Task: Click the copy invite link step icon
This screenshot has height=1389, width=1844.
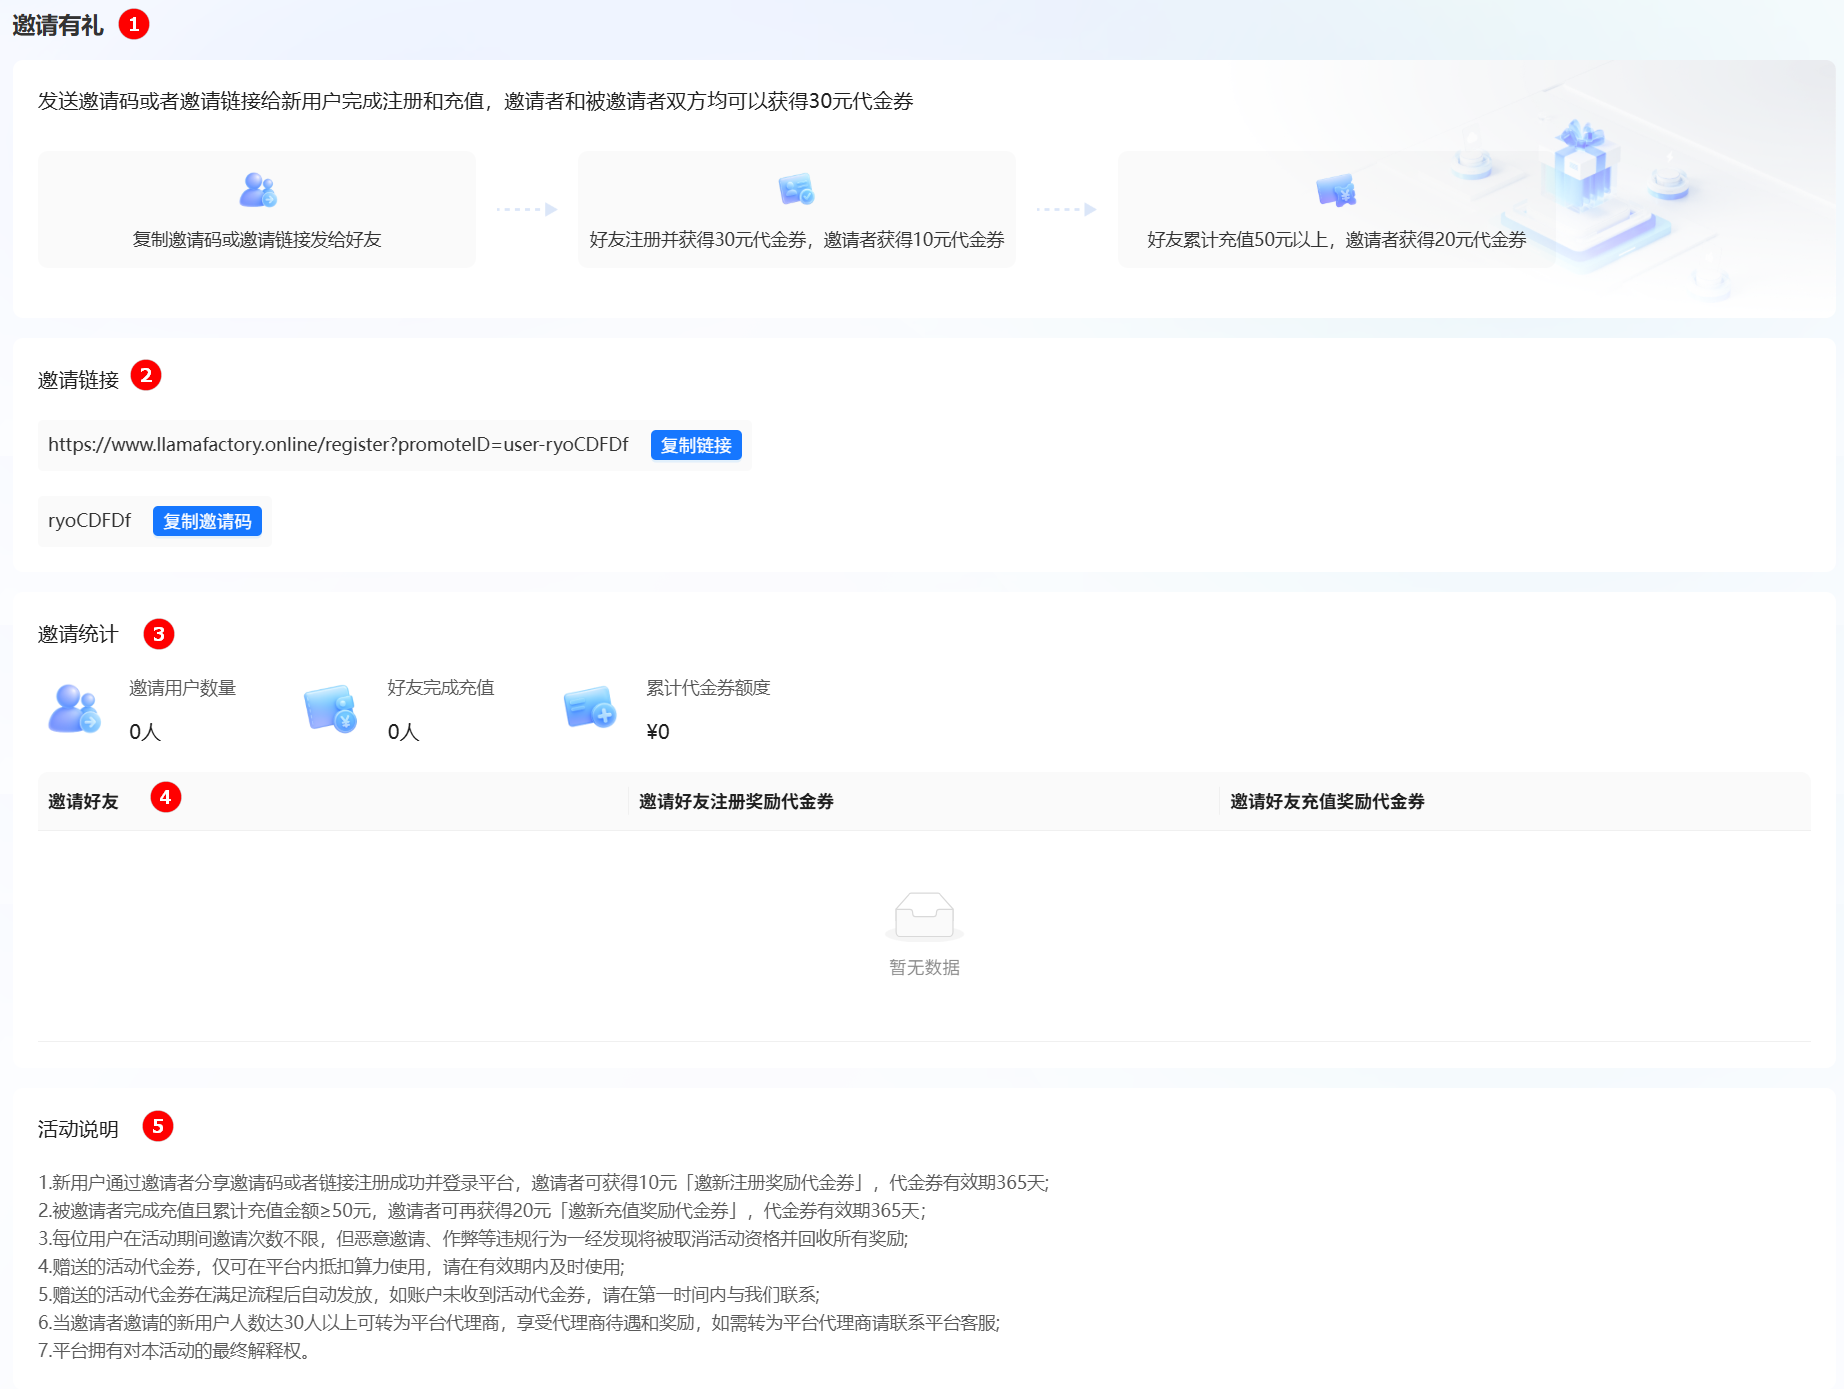Action: click(258, 189)
